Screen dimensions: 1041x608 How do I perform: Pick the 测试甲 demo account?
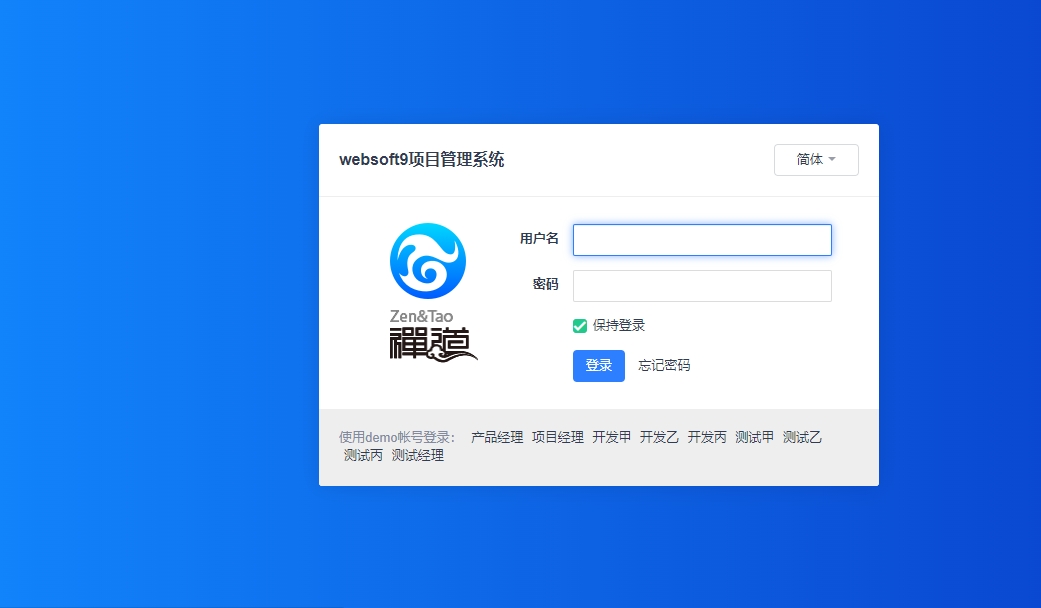click(x=754, y=437)
